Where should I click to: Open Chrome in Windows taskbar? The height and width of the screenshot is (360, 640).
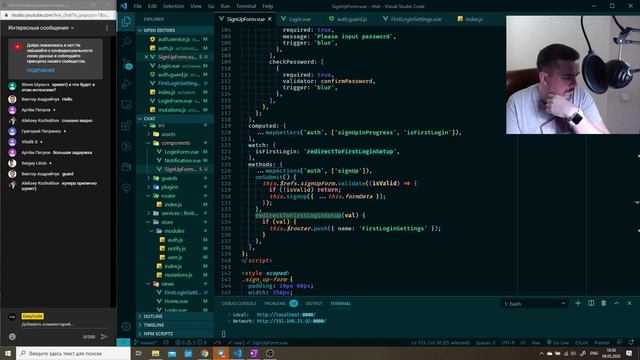(204, 353)
